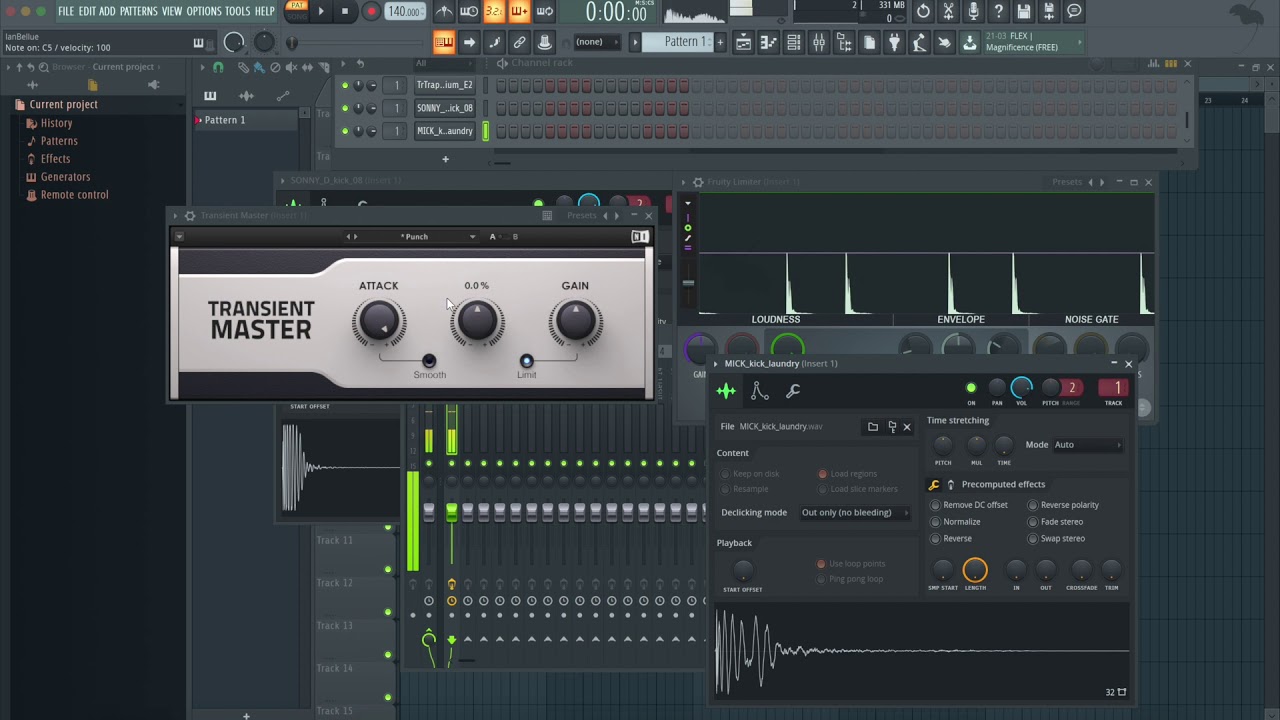Start playback with the play button
This screenshot has height=720, width=1280.
[321, 12]
